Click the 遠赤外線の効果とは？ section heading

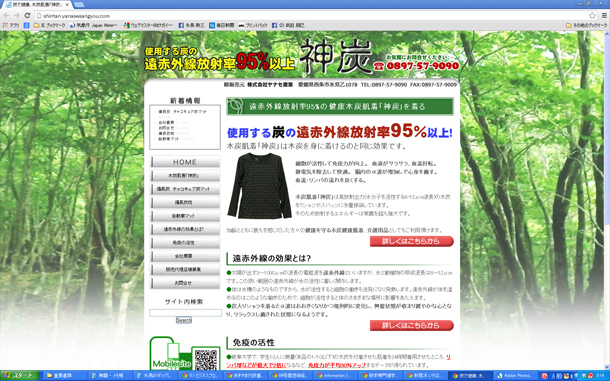tap(272, 258)
